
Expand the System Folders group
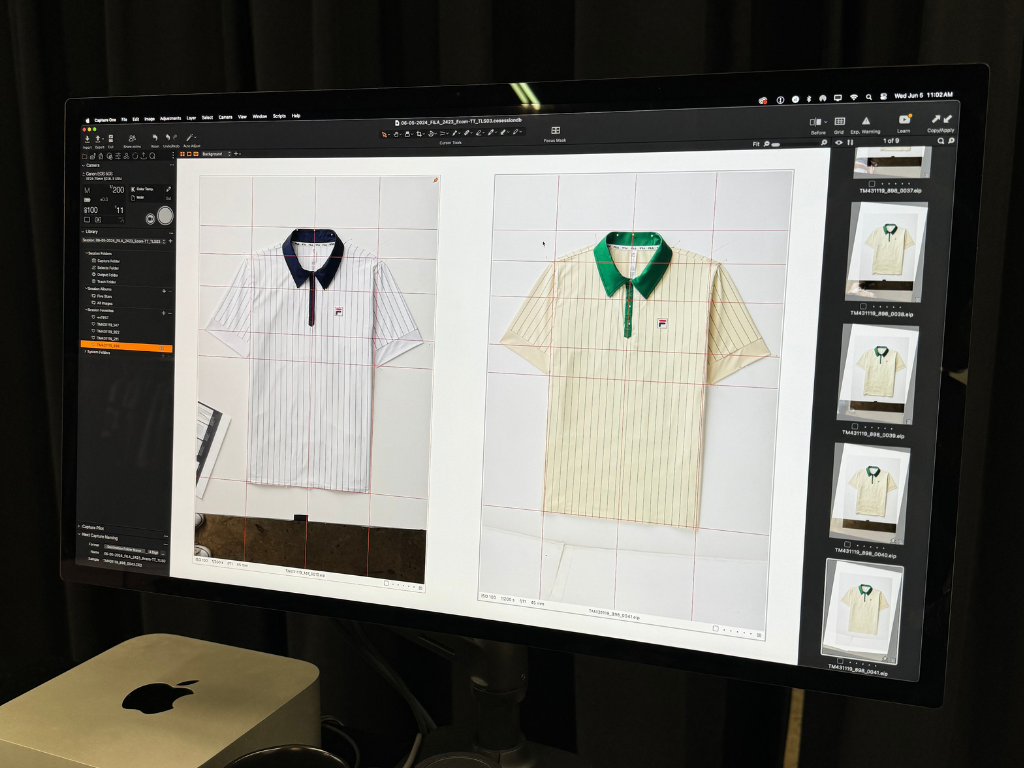[x=86, y=351]
